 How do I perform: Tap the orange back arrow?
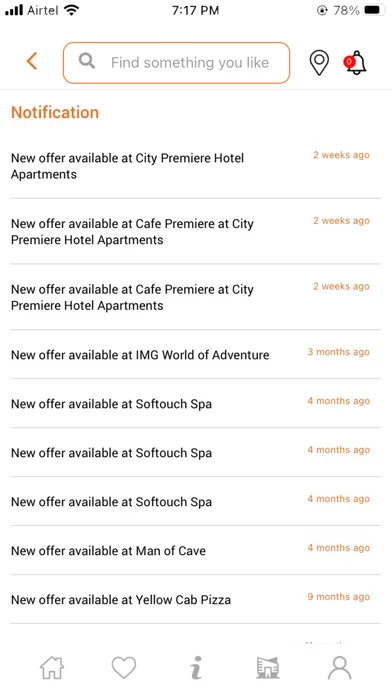click(32, 61)
